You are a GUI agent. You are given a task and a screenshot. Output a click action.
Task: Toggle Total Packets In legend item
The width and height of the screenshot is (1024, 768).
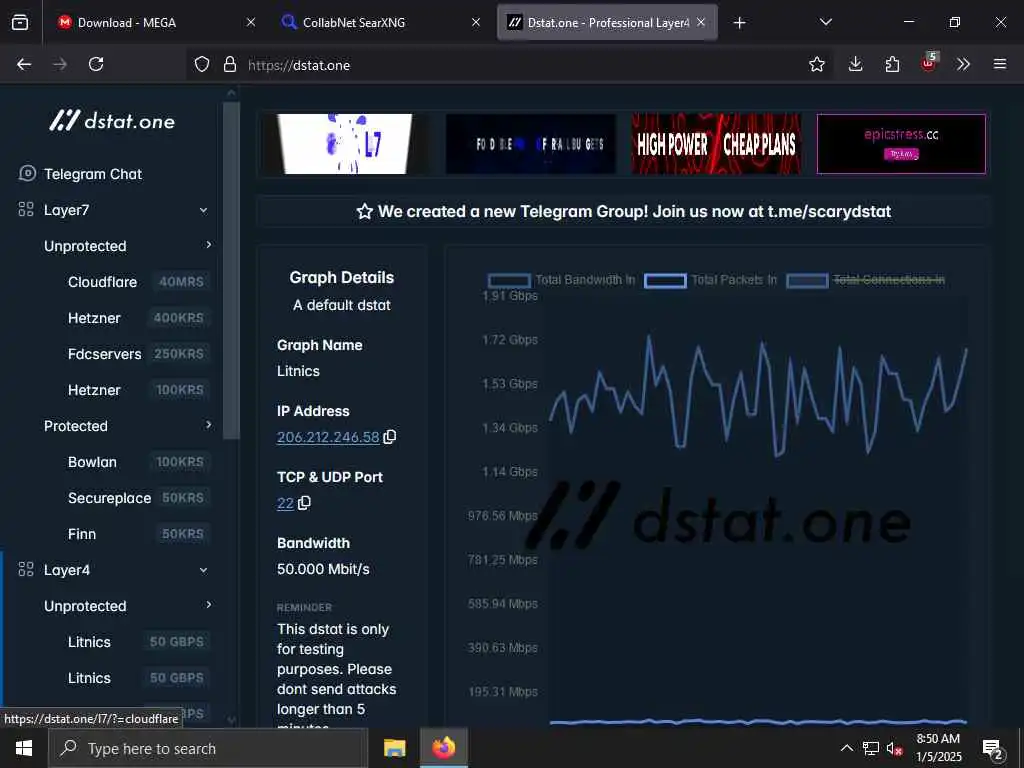click(711, 280)
